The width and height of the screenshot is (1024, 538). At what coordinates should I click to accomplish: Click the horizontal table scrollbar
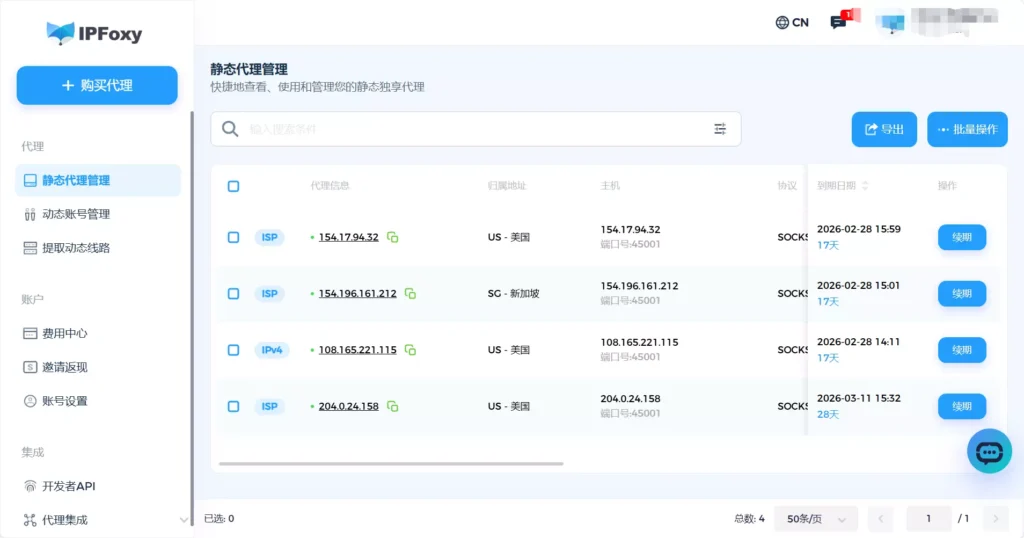tap(390, 464)
